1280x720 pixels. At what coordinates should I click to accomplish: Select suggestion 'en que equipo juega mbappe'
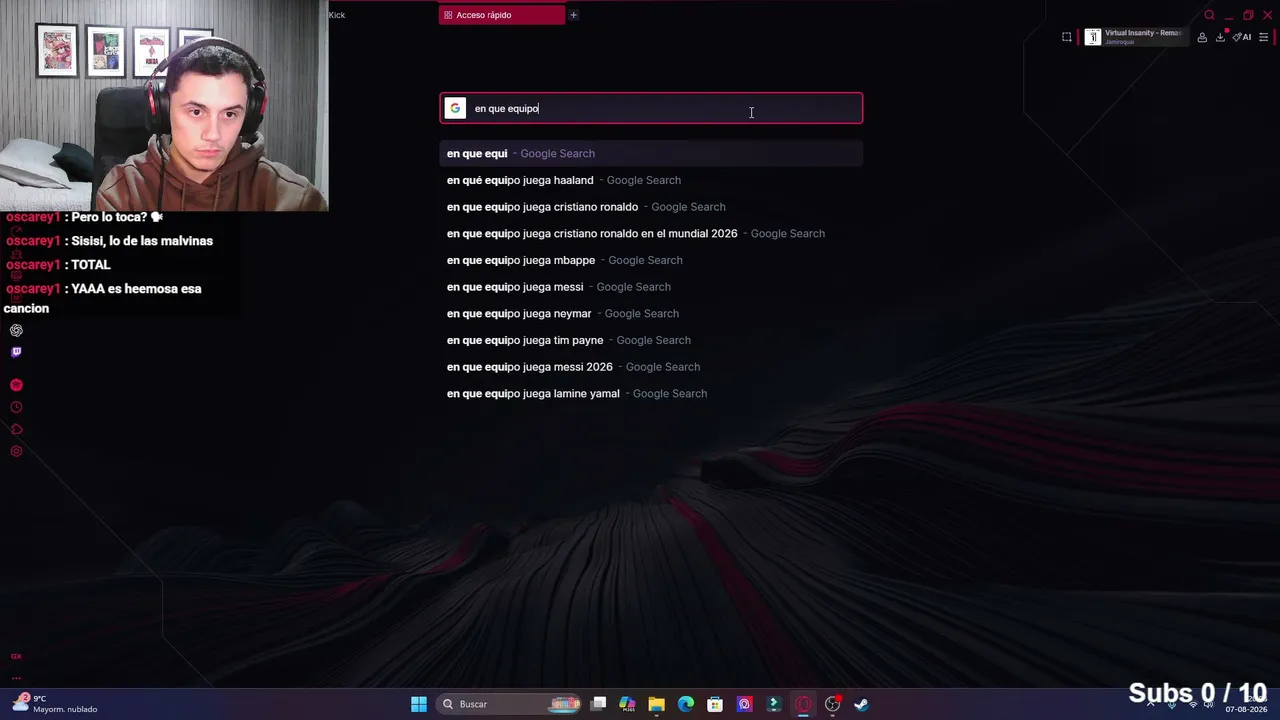(651, 260)
